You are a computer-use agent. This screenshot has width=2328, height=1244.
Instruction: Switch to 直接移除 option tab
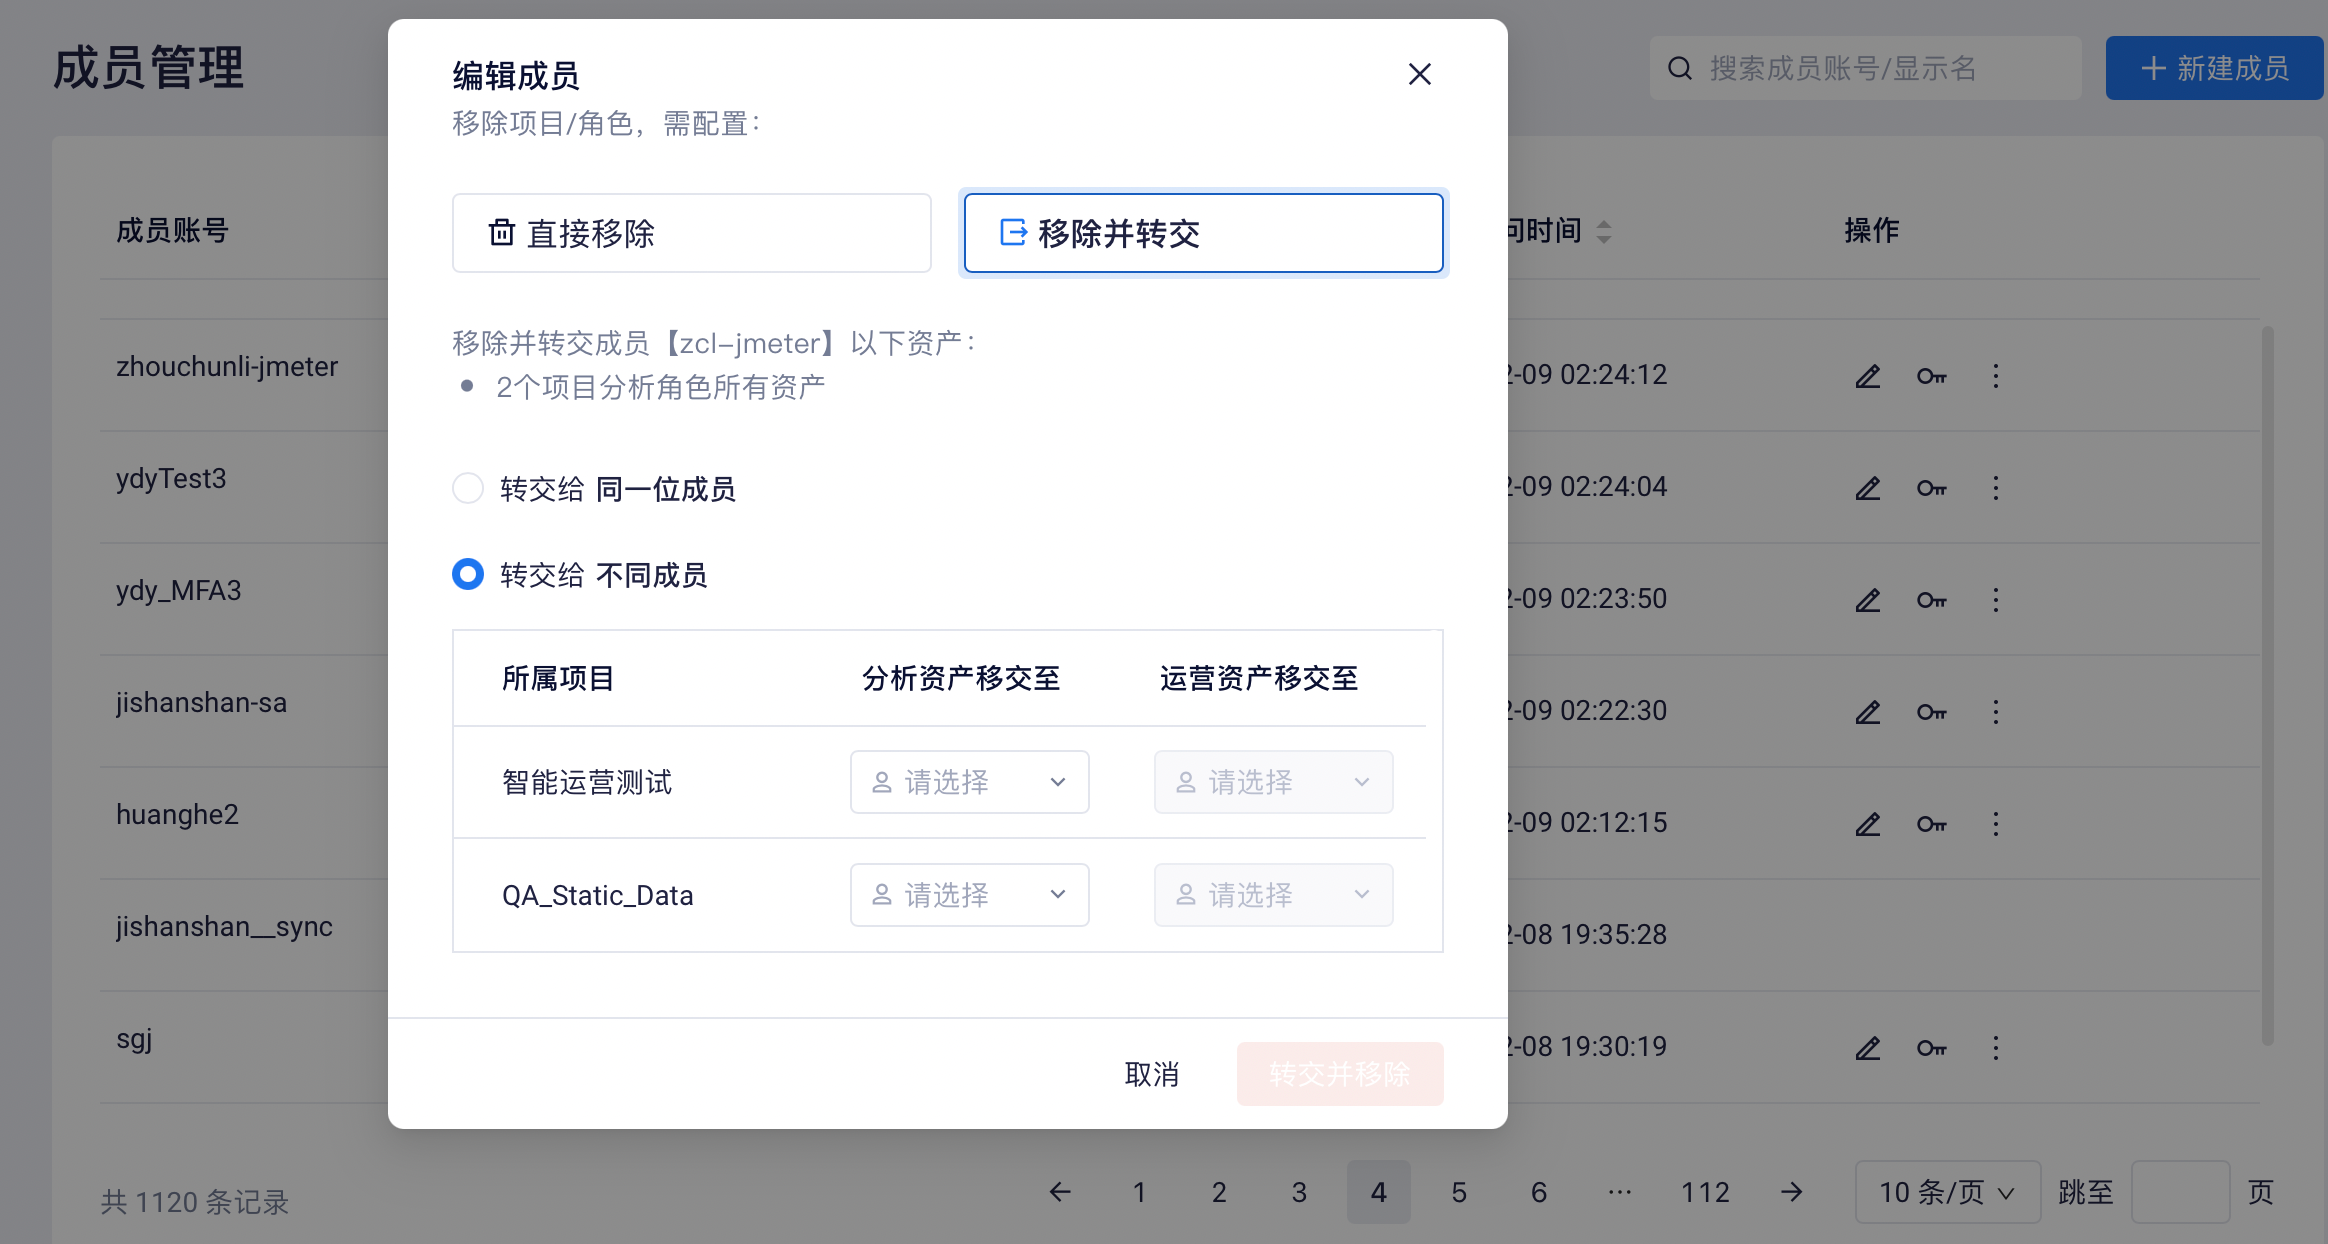[x=691, y=233]
